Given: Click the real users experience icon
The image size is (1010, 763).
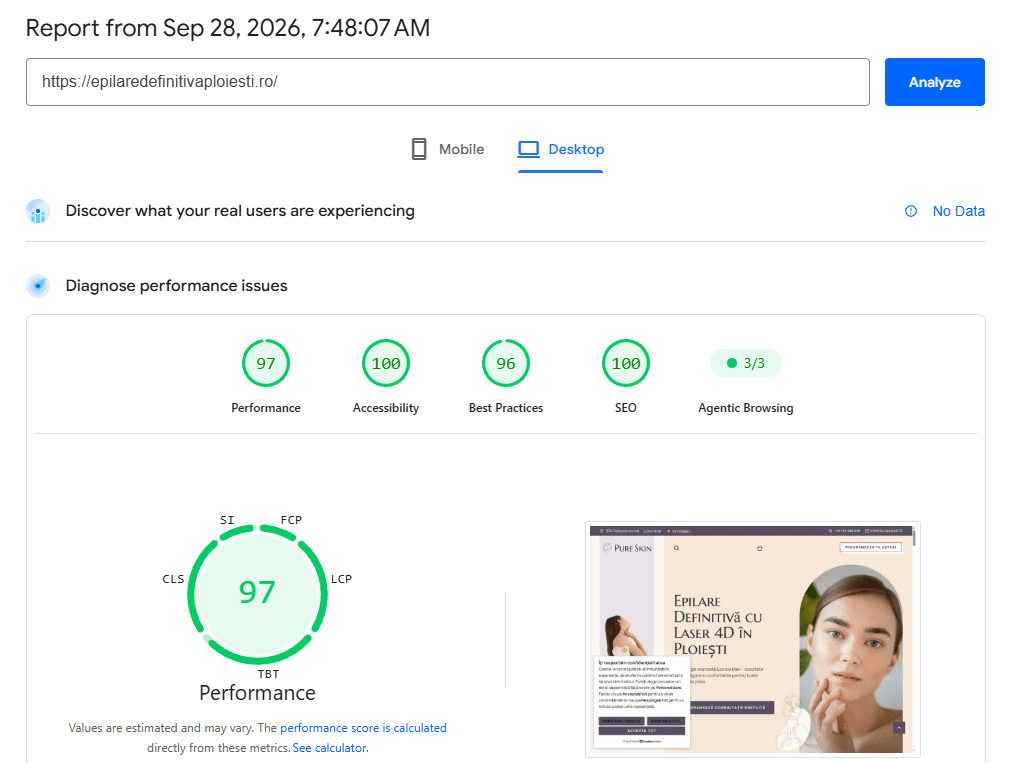Looking at the screenshot, I should tap(38, 211).
